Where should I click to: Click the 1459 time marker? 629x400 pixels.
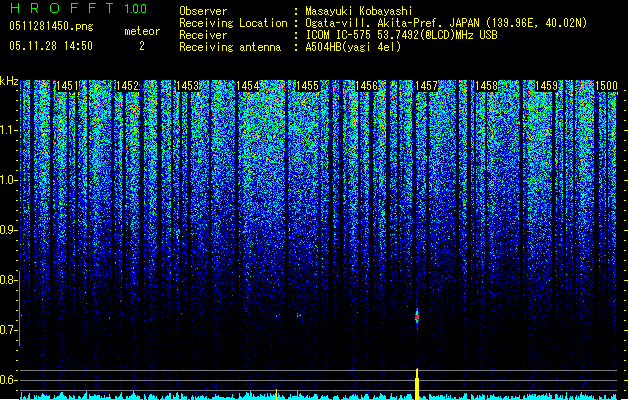tap(546, 86)
